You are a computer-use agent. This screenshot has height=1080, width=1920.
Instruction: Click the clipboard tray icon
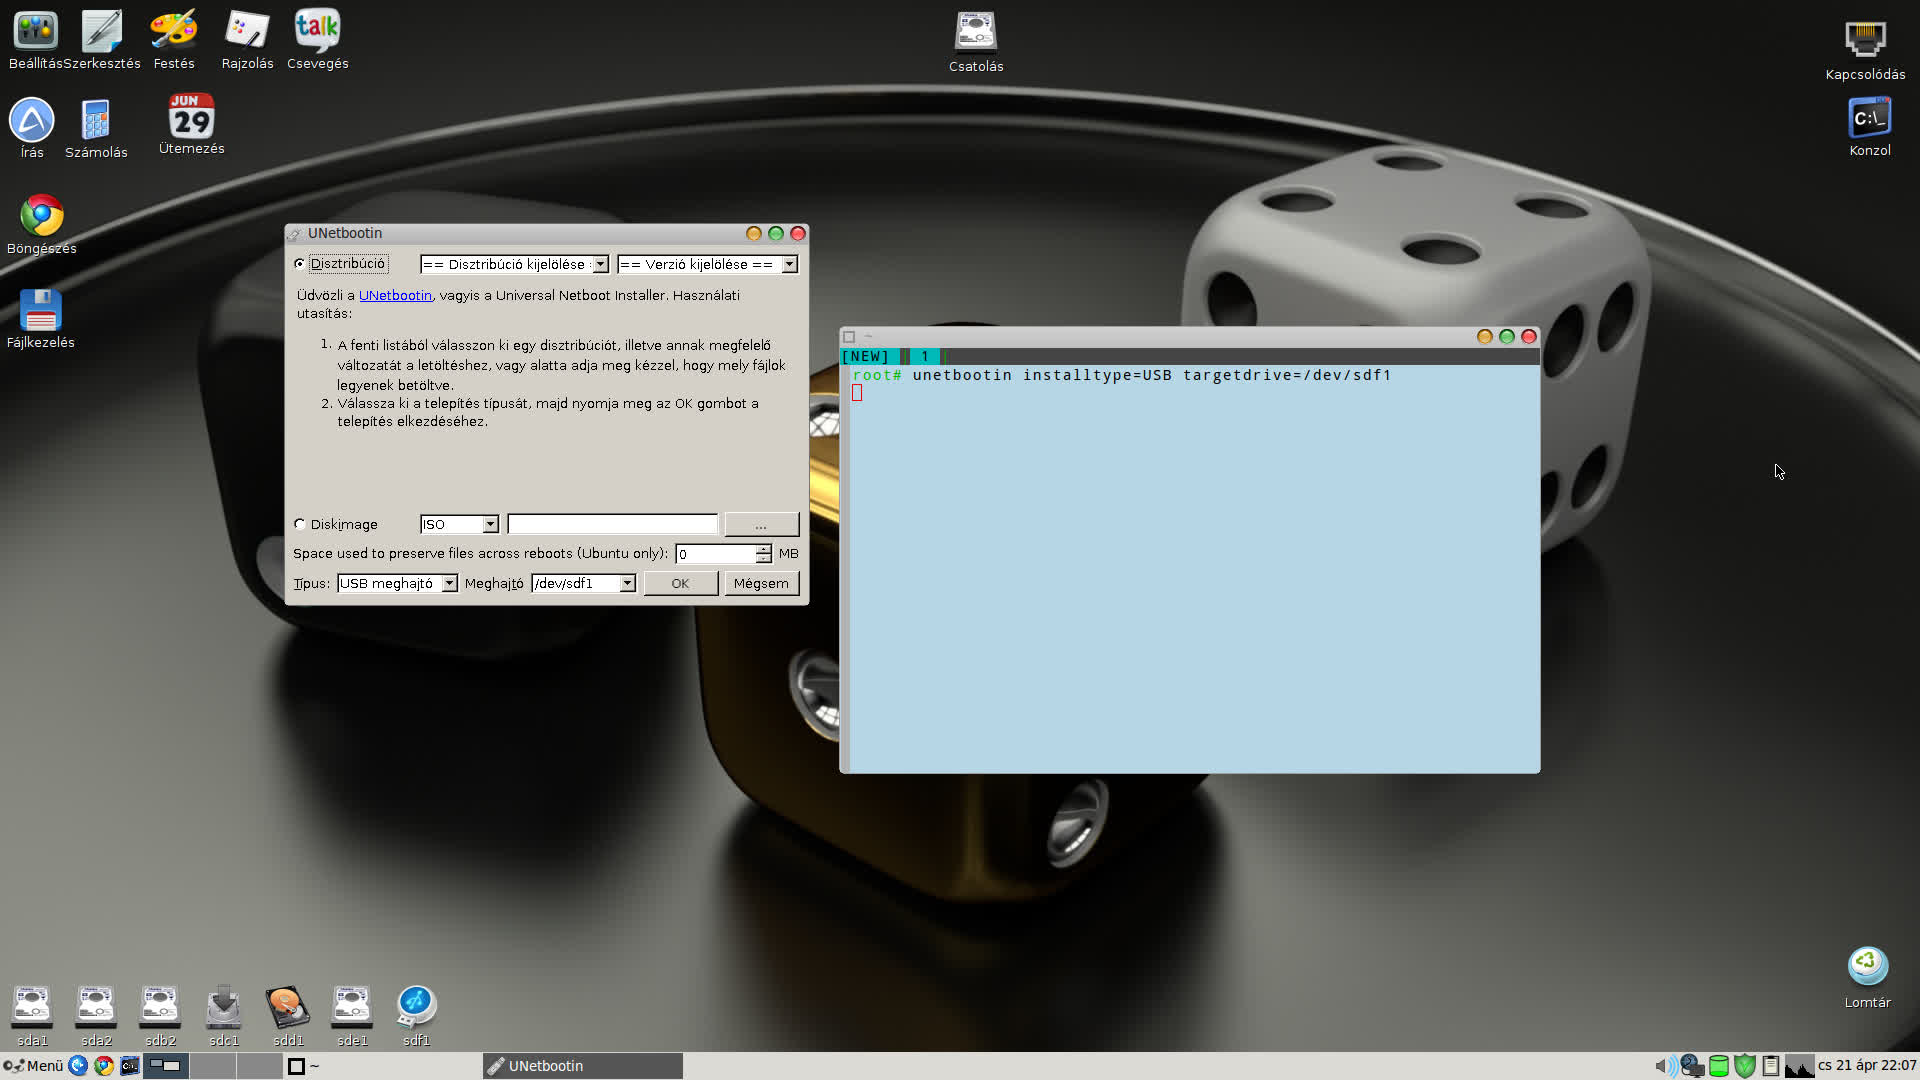pos(1770,1066)
